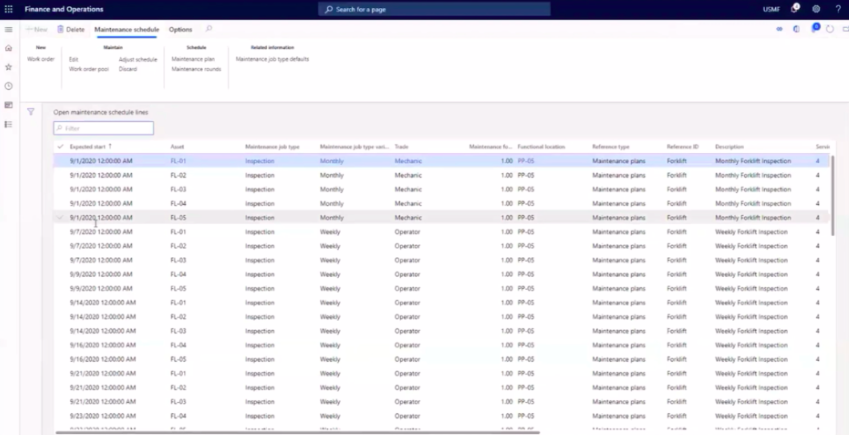849x435 pixels.
Task: Select the row checkbox for FL-05 Monthly
Action: coord(60,217)
